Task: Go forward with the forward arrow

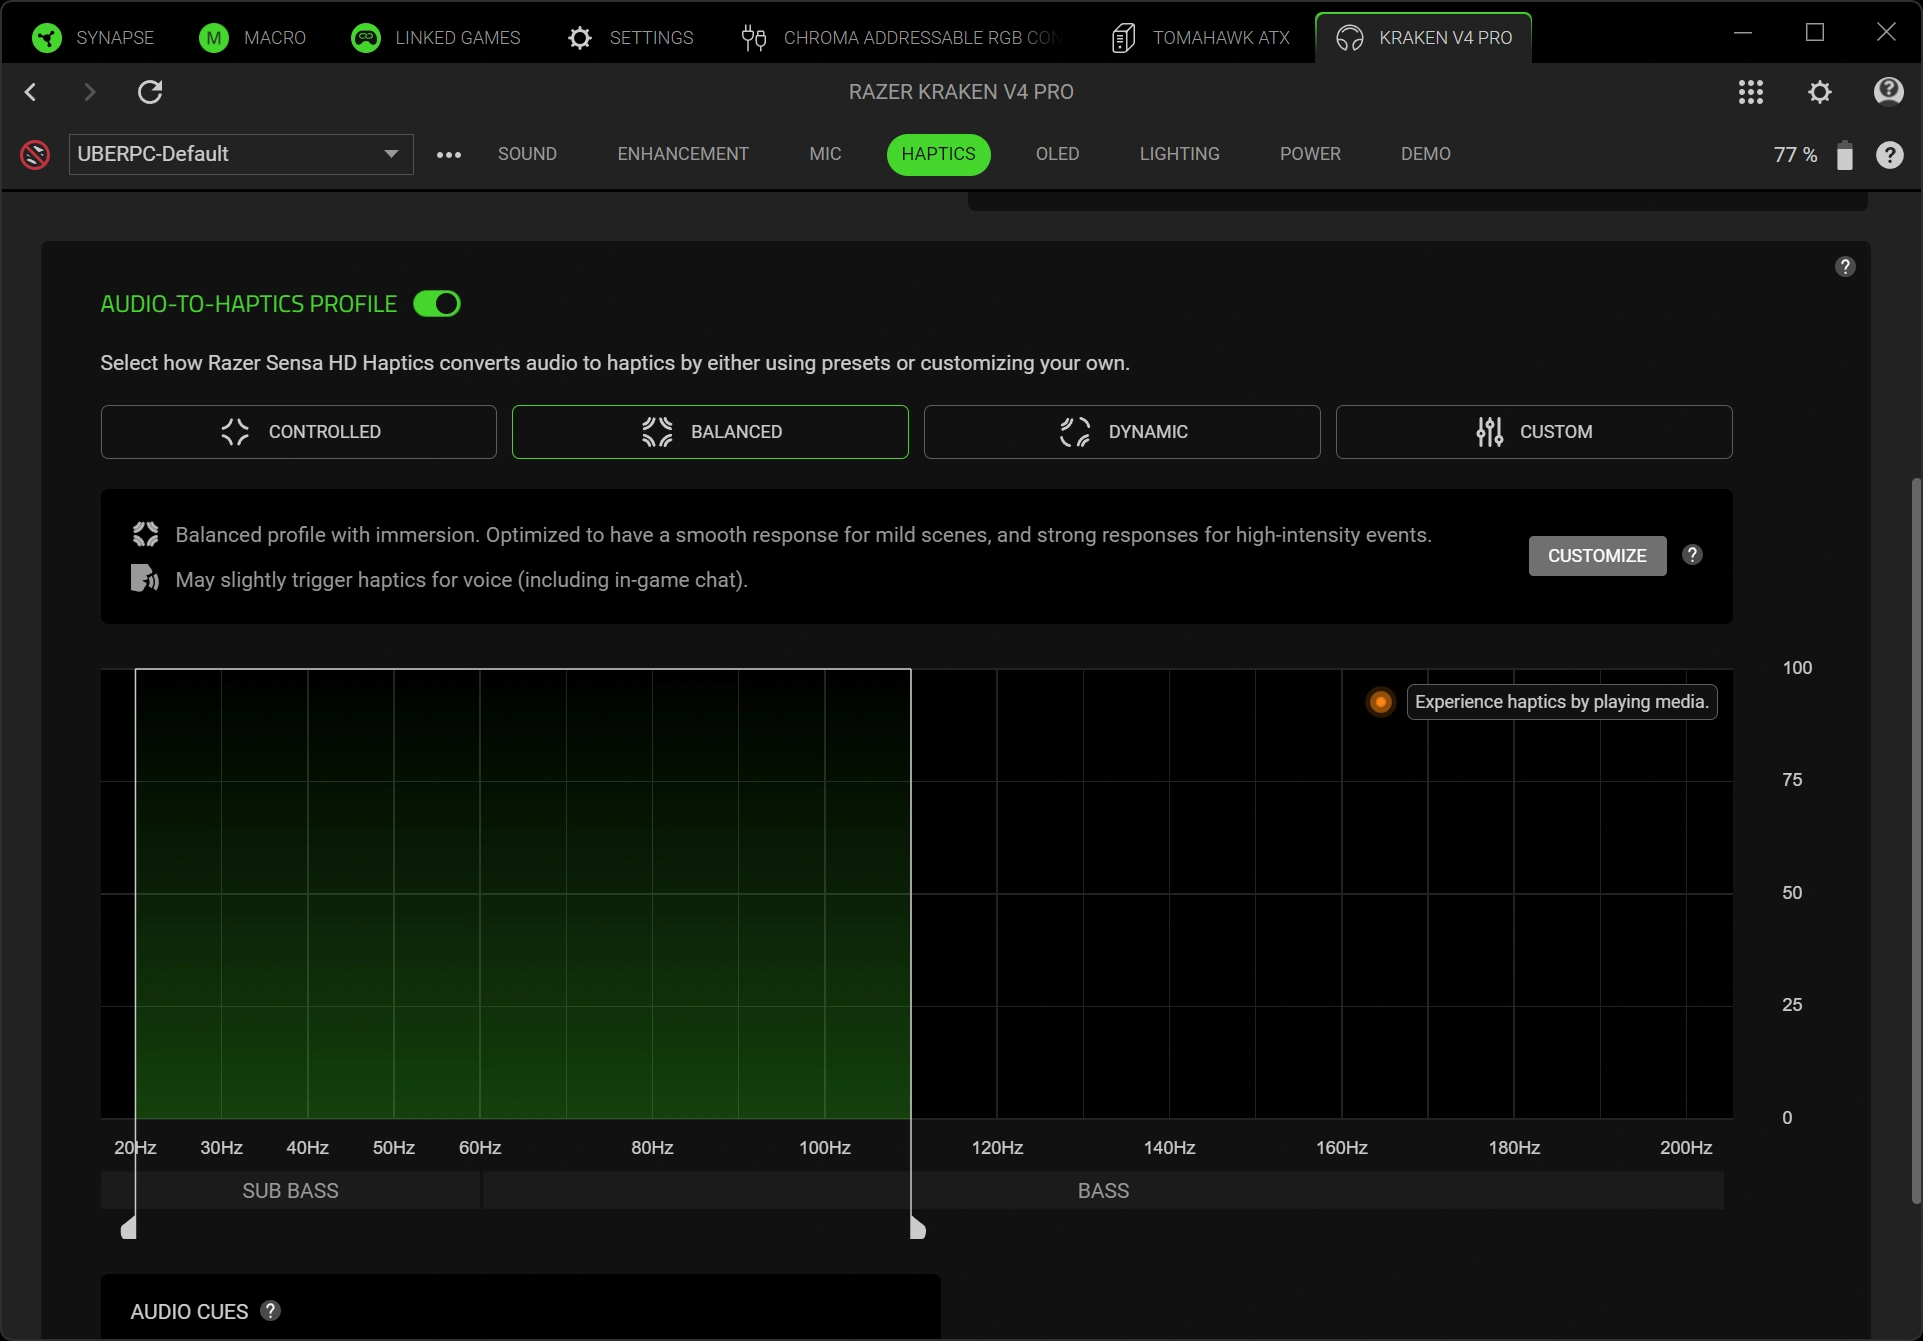Action: coord(90,92)
